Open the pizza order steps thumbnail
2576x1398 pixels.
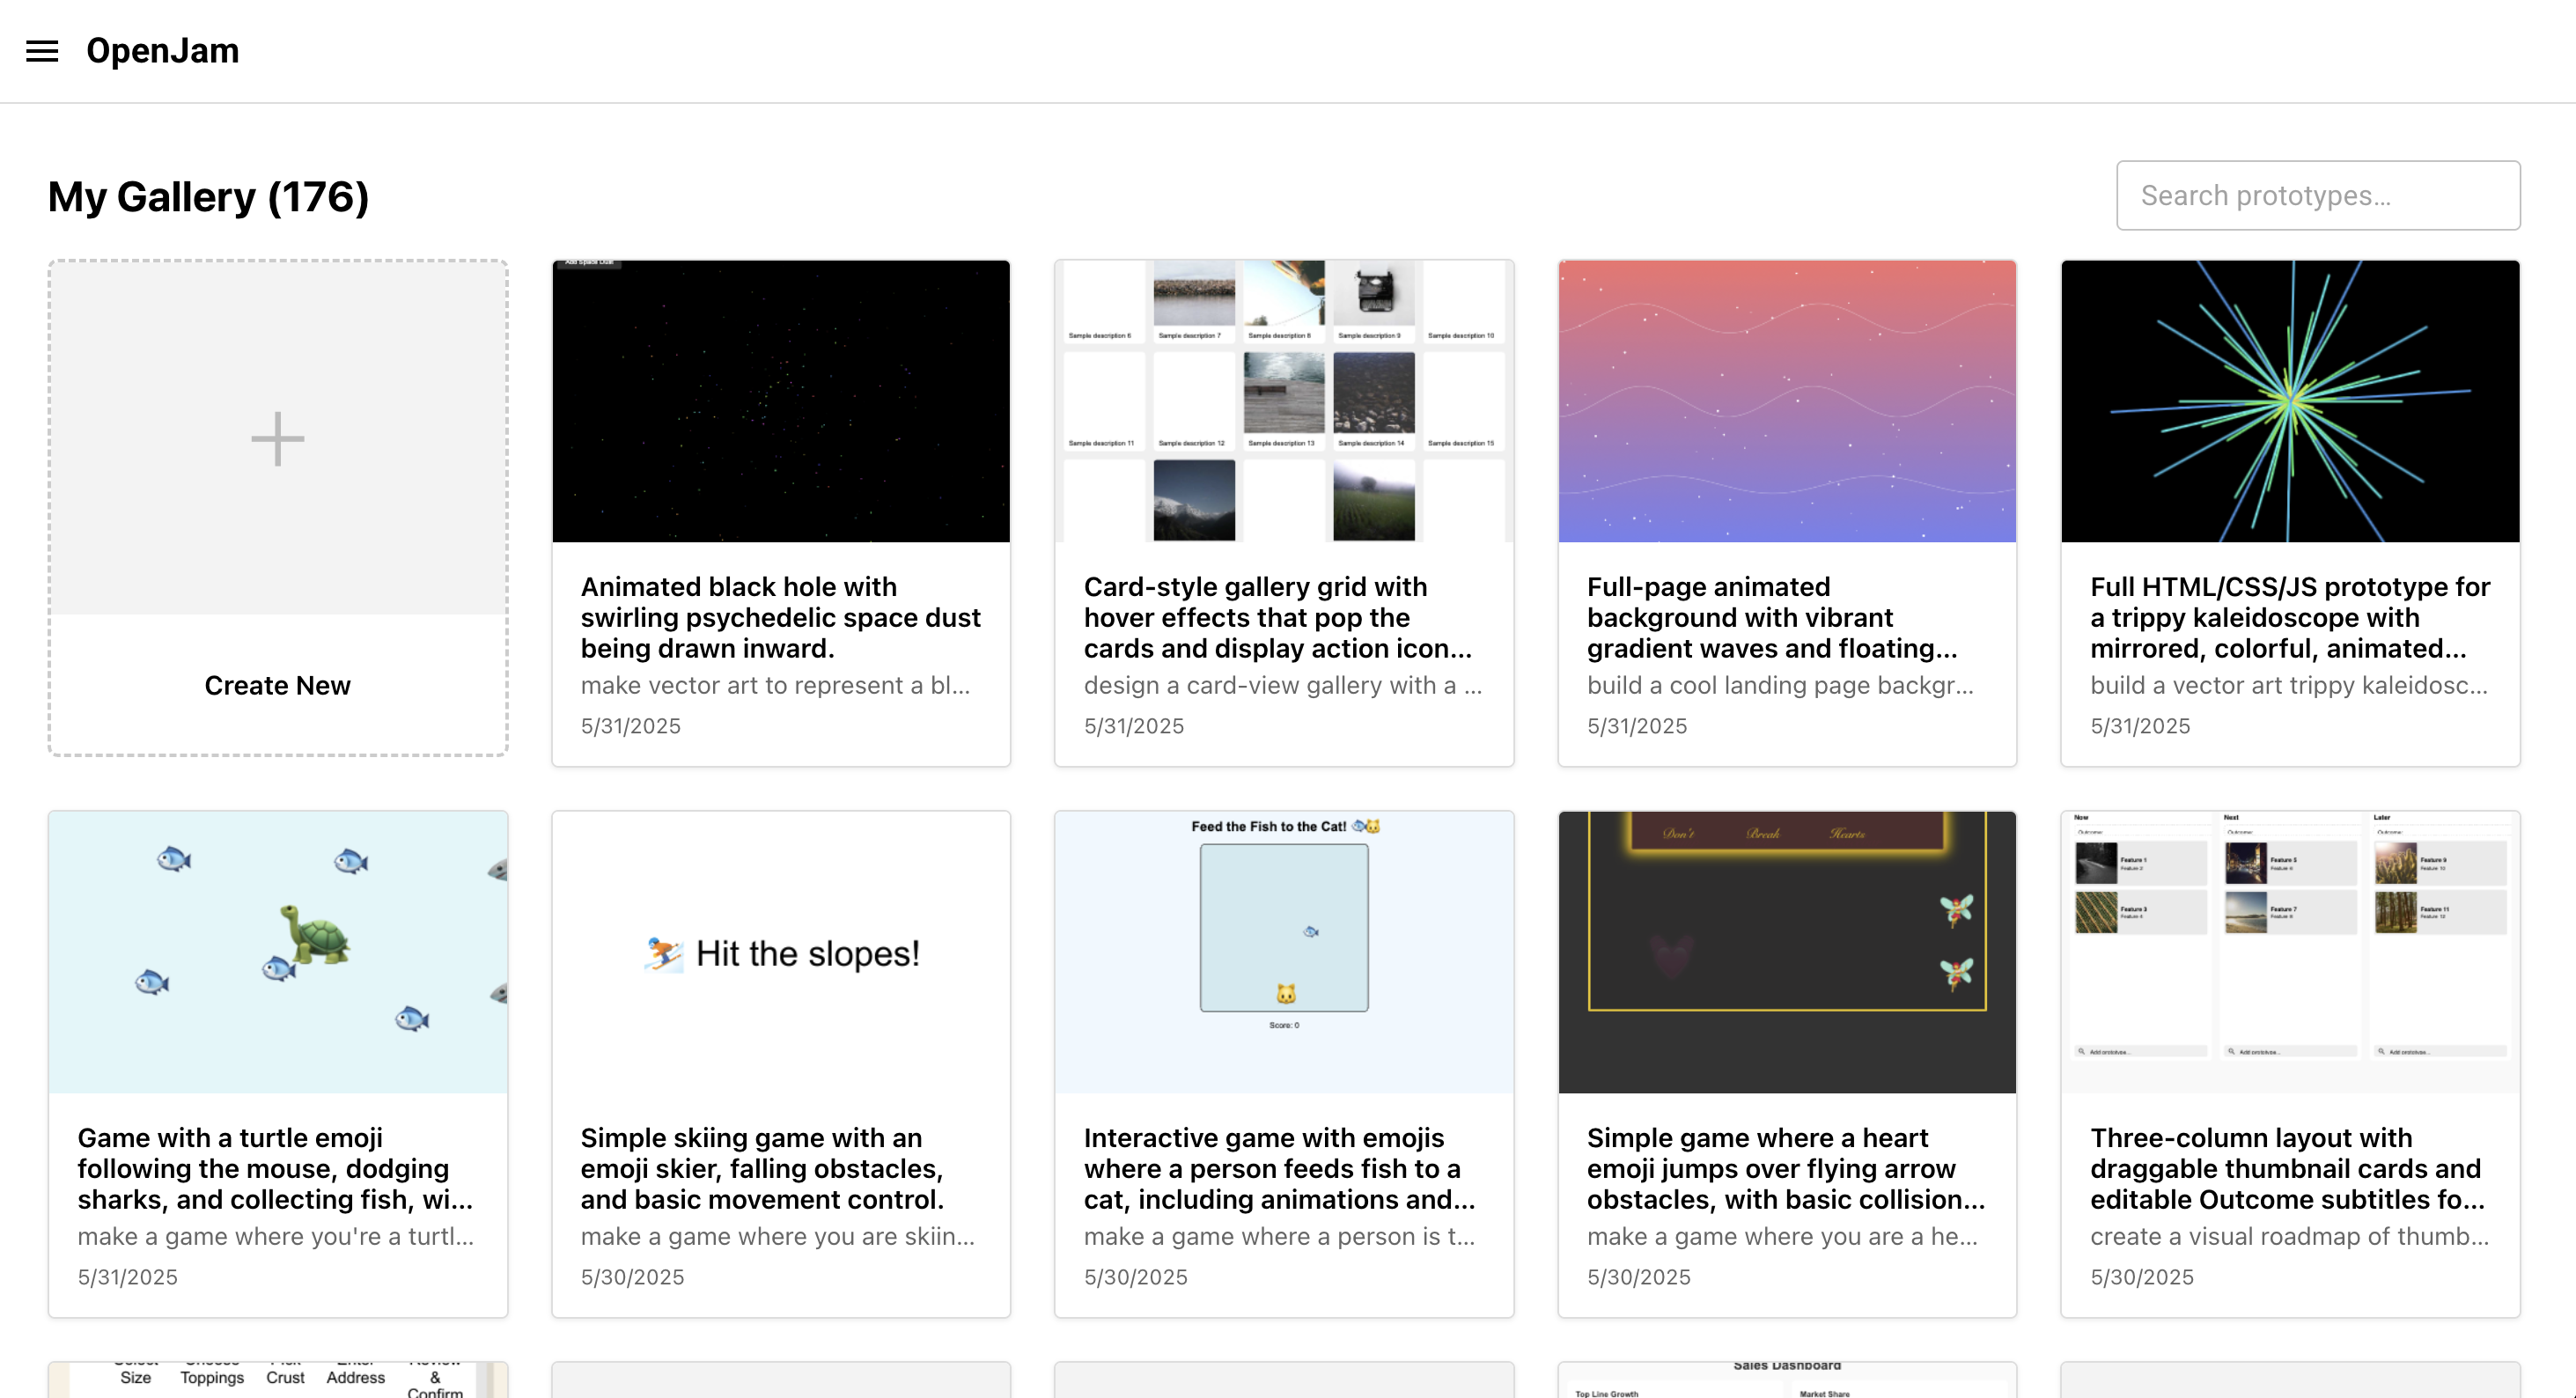coord(277,1380)
